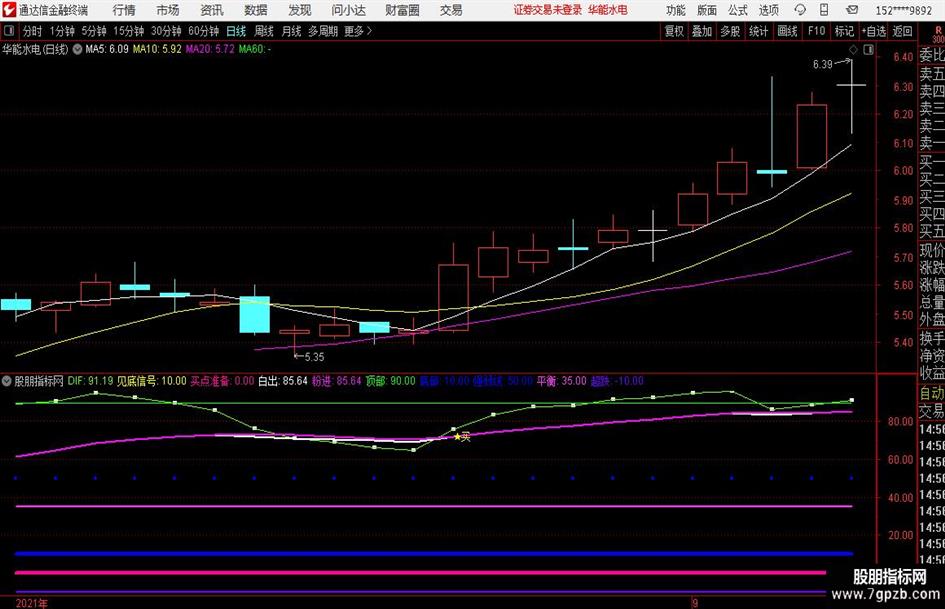Expand the 更多 period chevron
This screenshot has height=609, width=945.
click(369, 31)
